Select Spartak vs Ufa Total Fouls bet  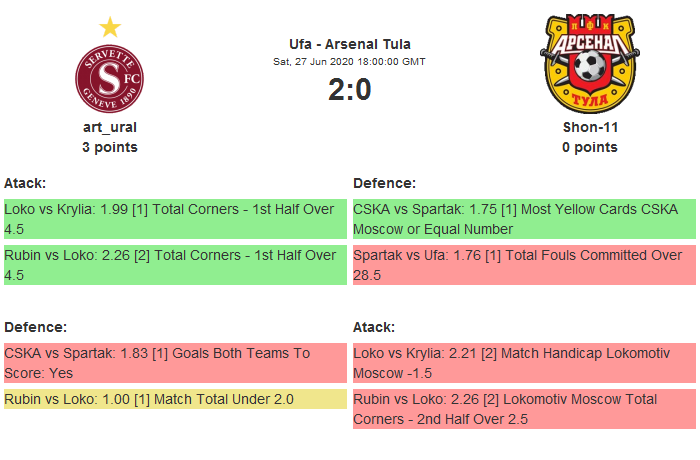[x=523, y=265]
